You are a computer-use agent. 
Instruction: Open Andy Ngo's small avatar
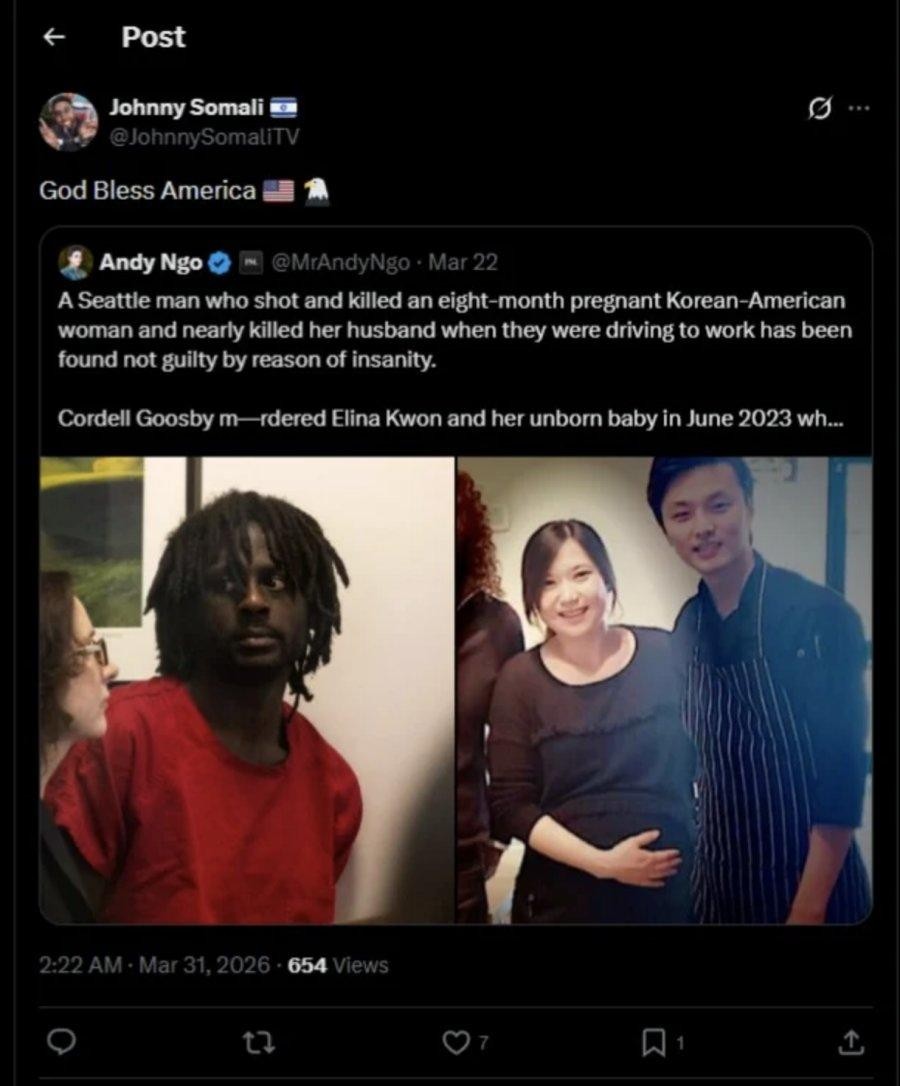[x=76, y=262]
